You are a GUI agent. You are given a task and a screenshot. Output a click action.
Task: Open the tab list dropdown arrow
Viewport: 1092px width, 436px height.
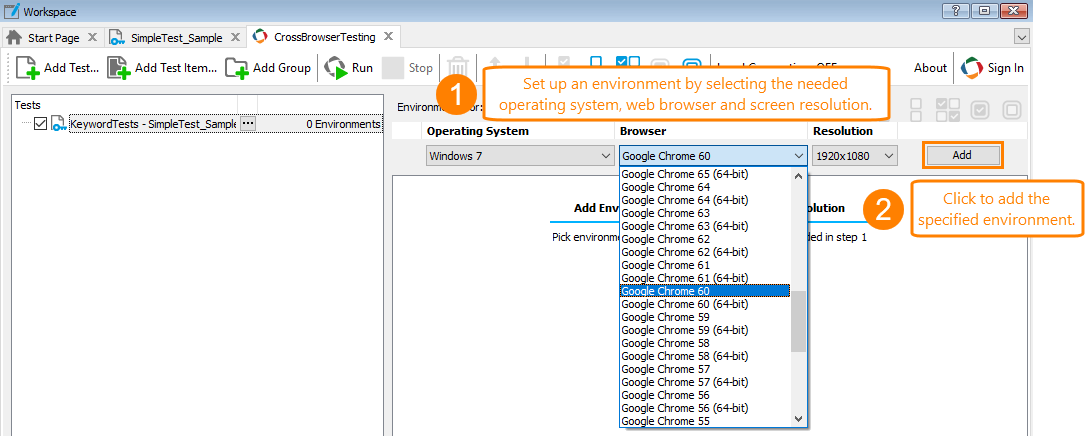tap(1022, 37)
